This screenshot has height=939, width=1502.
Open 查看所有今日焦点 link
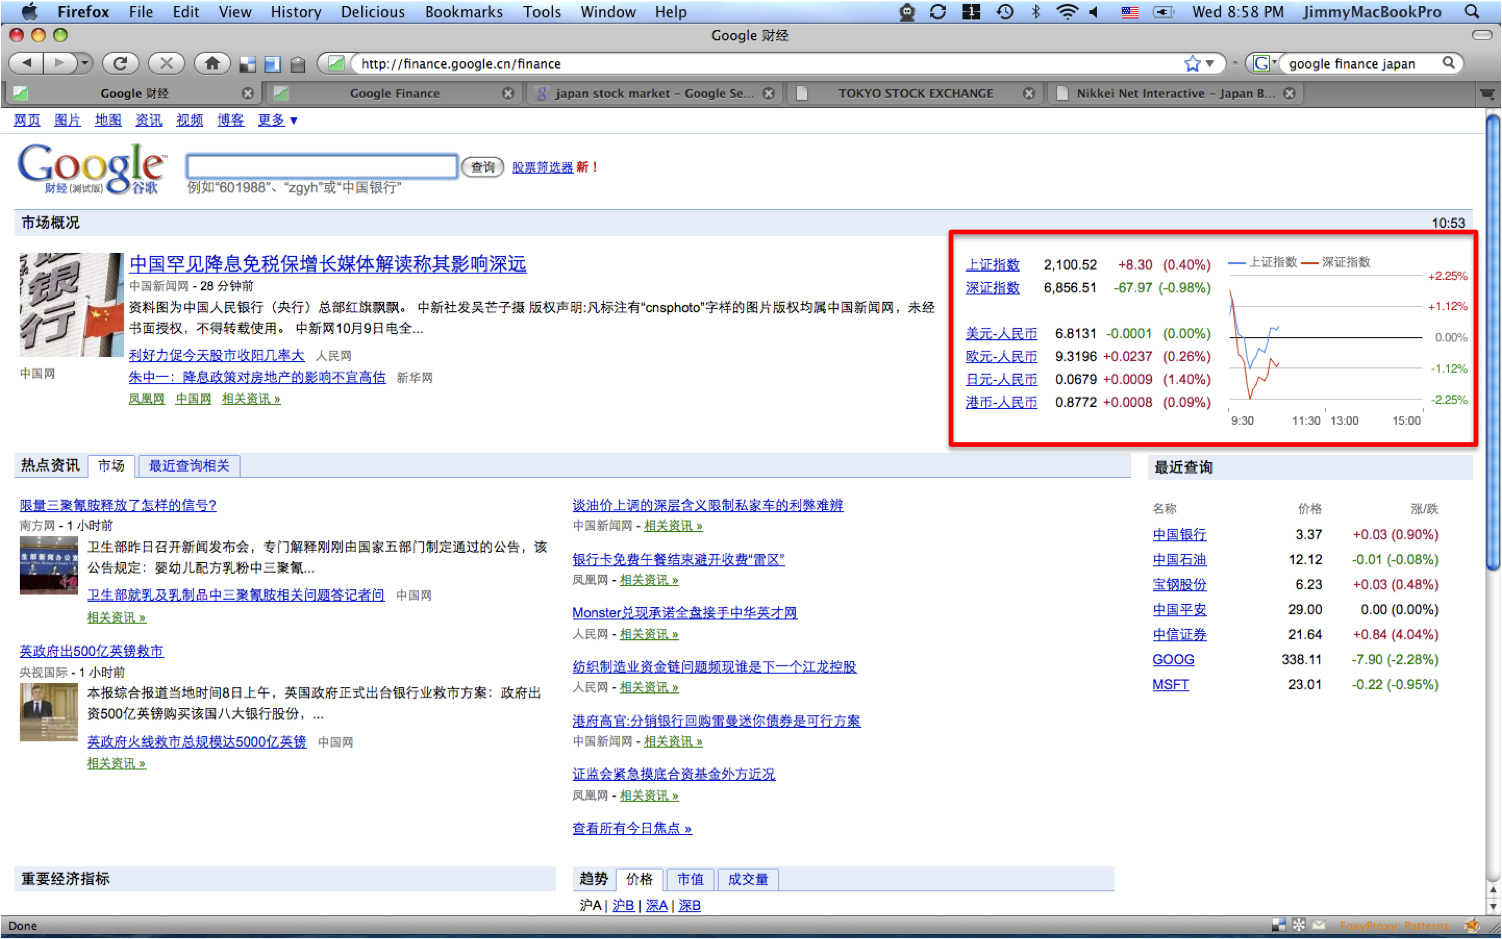pyautogui.click(x=632, y=829)
